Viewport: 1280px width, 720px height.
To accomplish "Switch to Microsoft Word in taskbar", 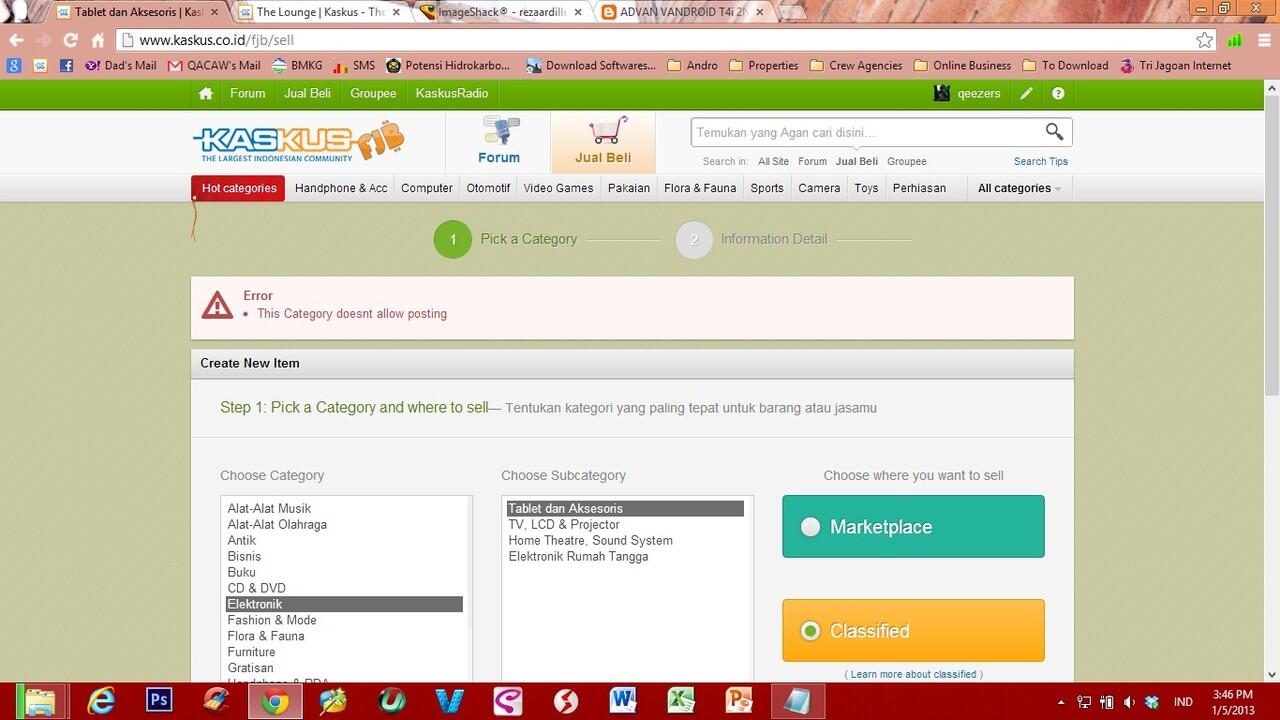I will [623, 701].
